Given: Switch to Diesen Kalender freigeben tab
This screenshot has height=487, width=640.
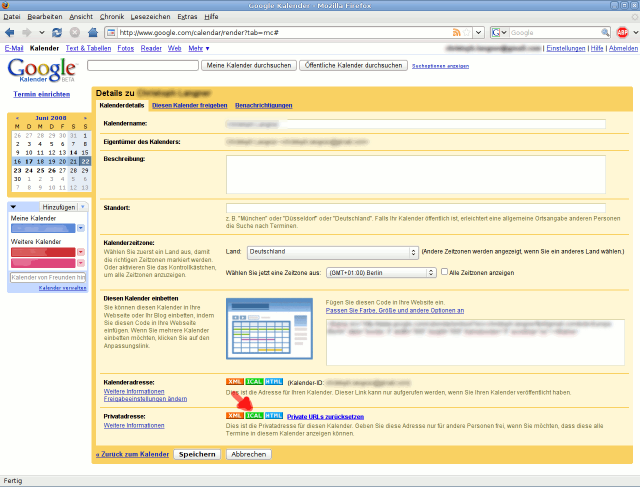Looking at the screenshot, I should click(190, 105).
